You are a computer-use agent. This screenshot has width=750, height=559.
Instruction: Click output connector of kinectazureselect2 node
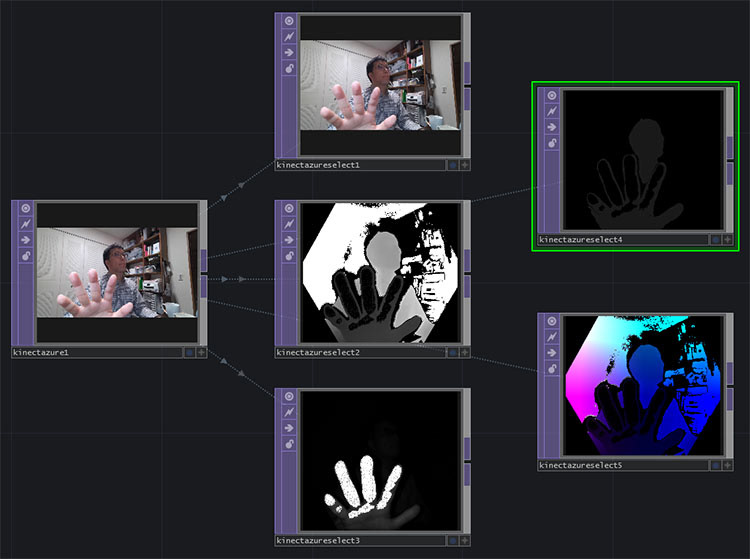point(467,260)
